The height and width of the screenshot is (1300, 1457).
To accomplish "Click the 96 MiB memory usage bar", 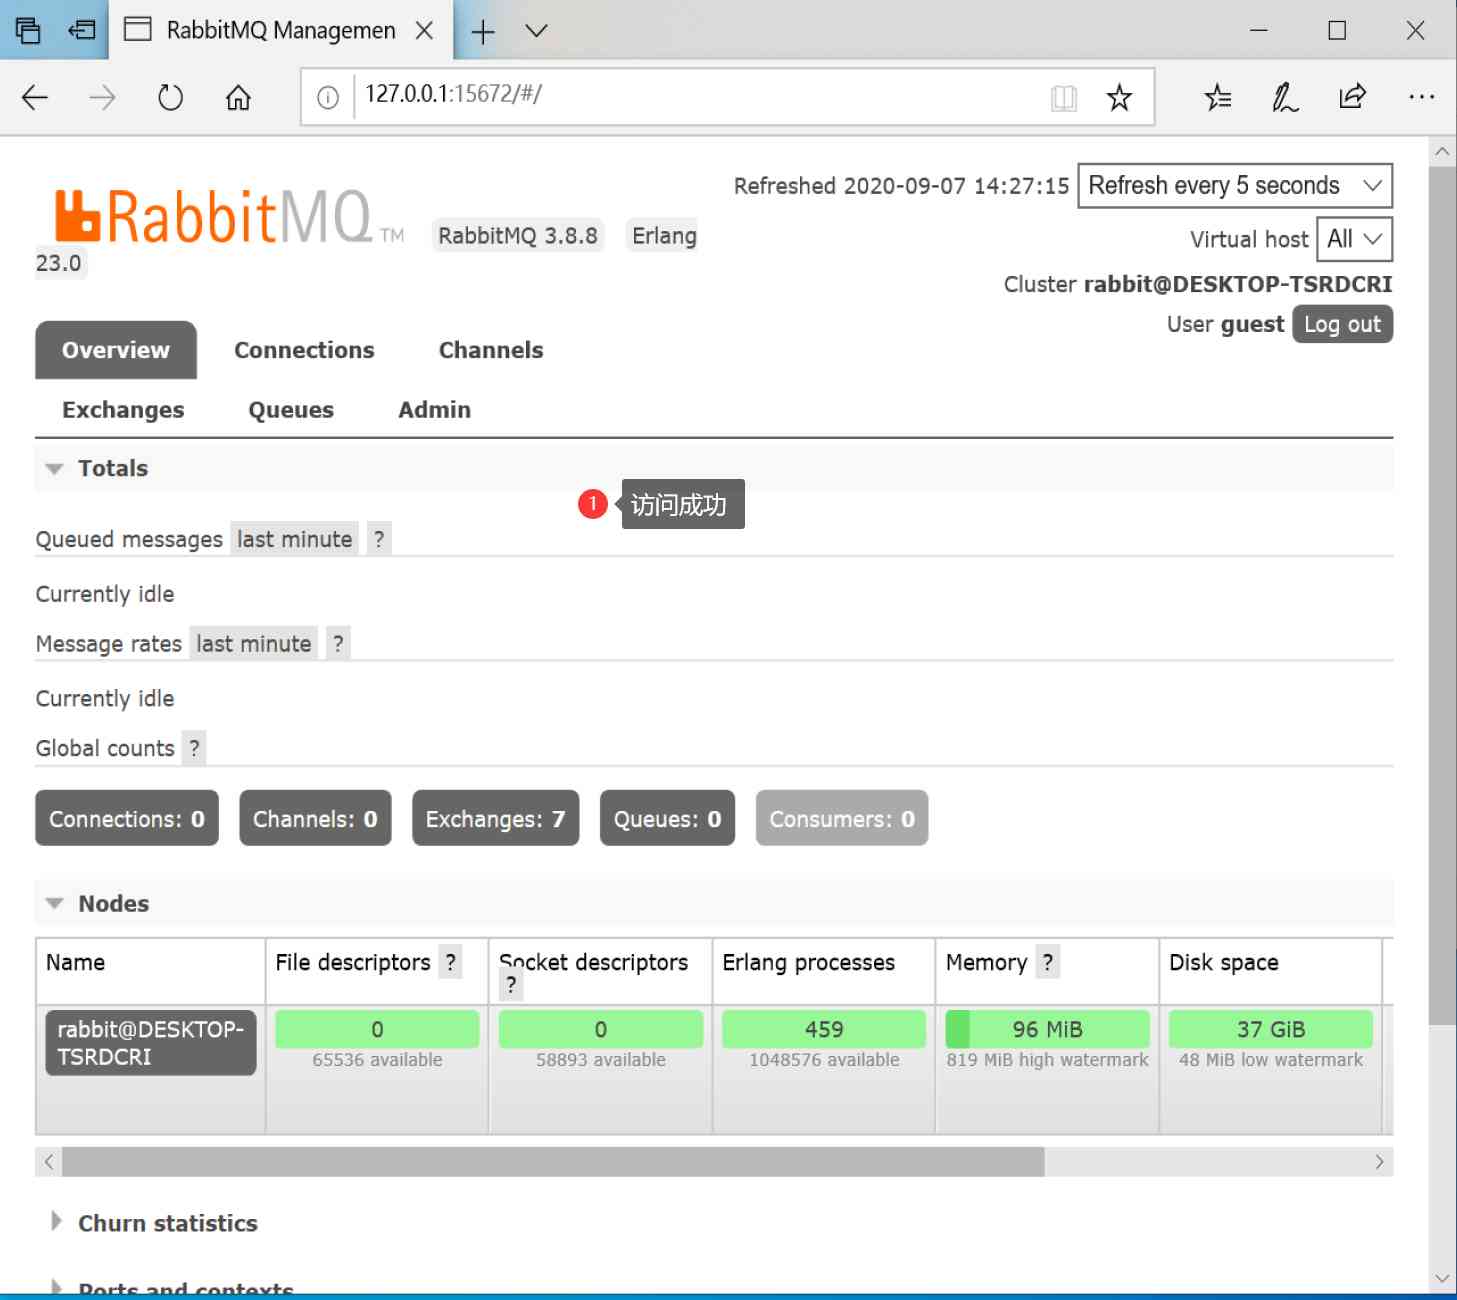I will pyautogui.click(x=1047, y=1029).
